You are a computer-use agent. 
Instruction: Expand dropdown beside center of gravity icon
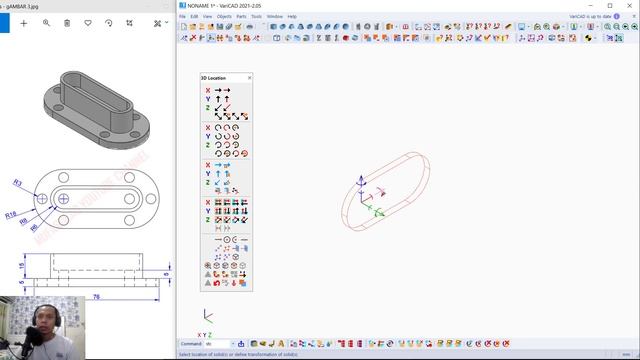pyautogui.click(x=595, y=38)
